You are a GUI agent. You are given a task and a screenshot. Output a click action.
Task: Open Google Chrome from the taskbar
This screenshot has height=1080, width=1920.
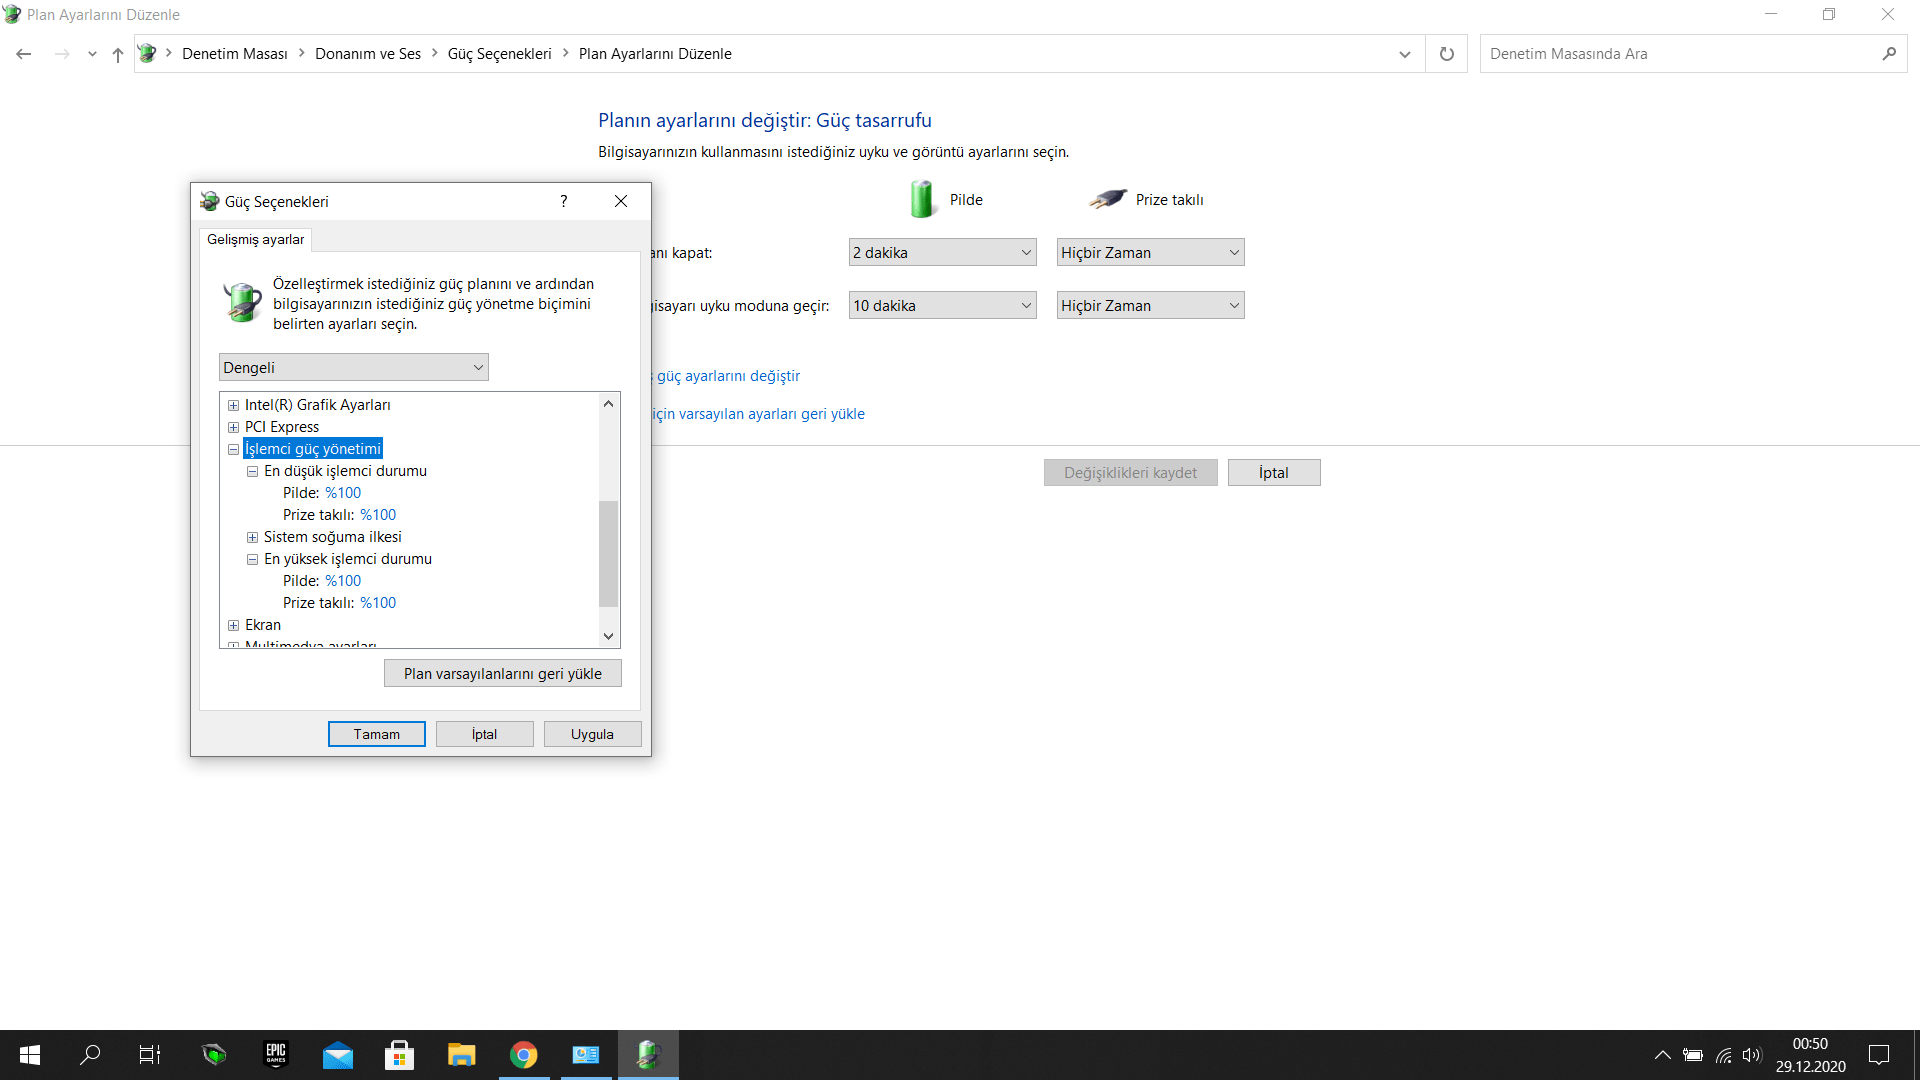point(523,1055)
